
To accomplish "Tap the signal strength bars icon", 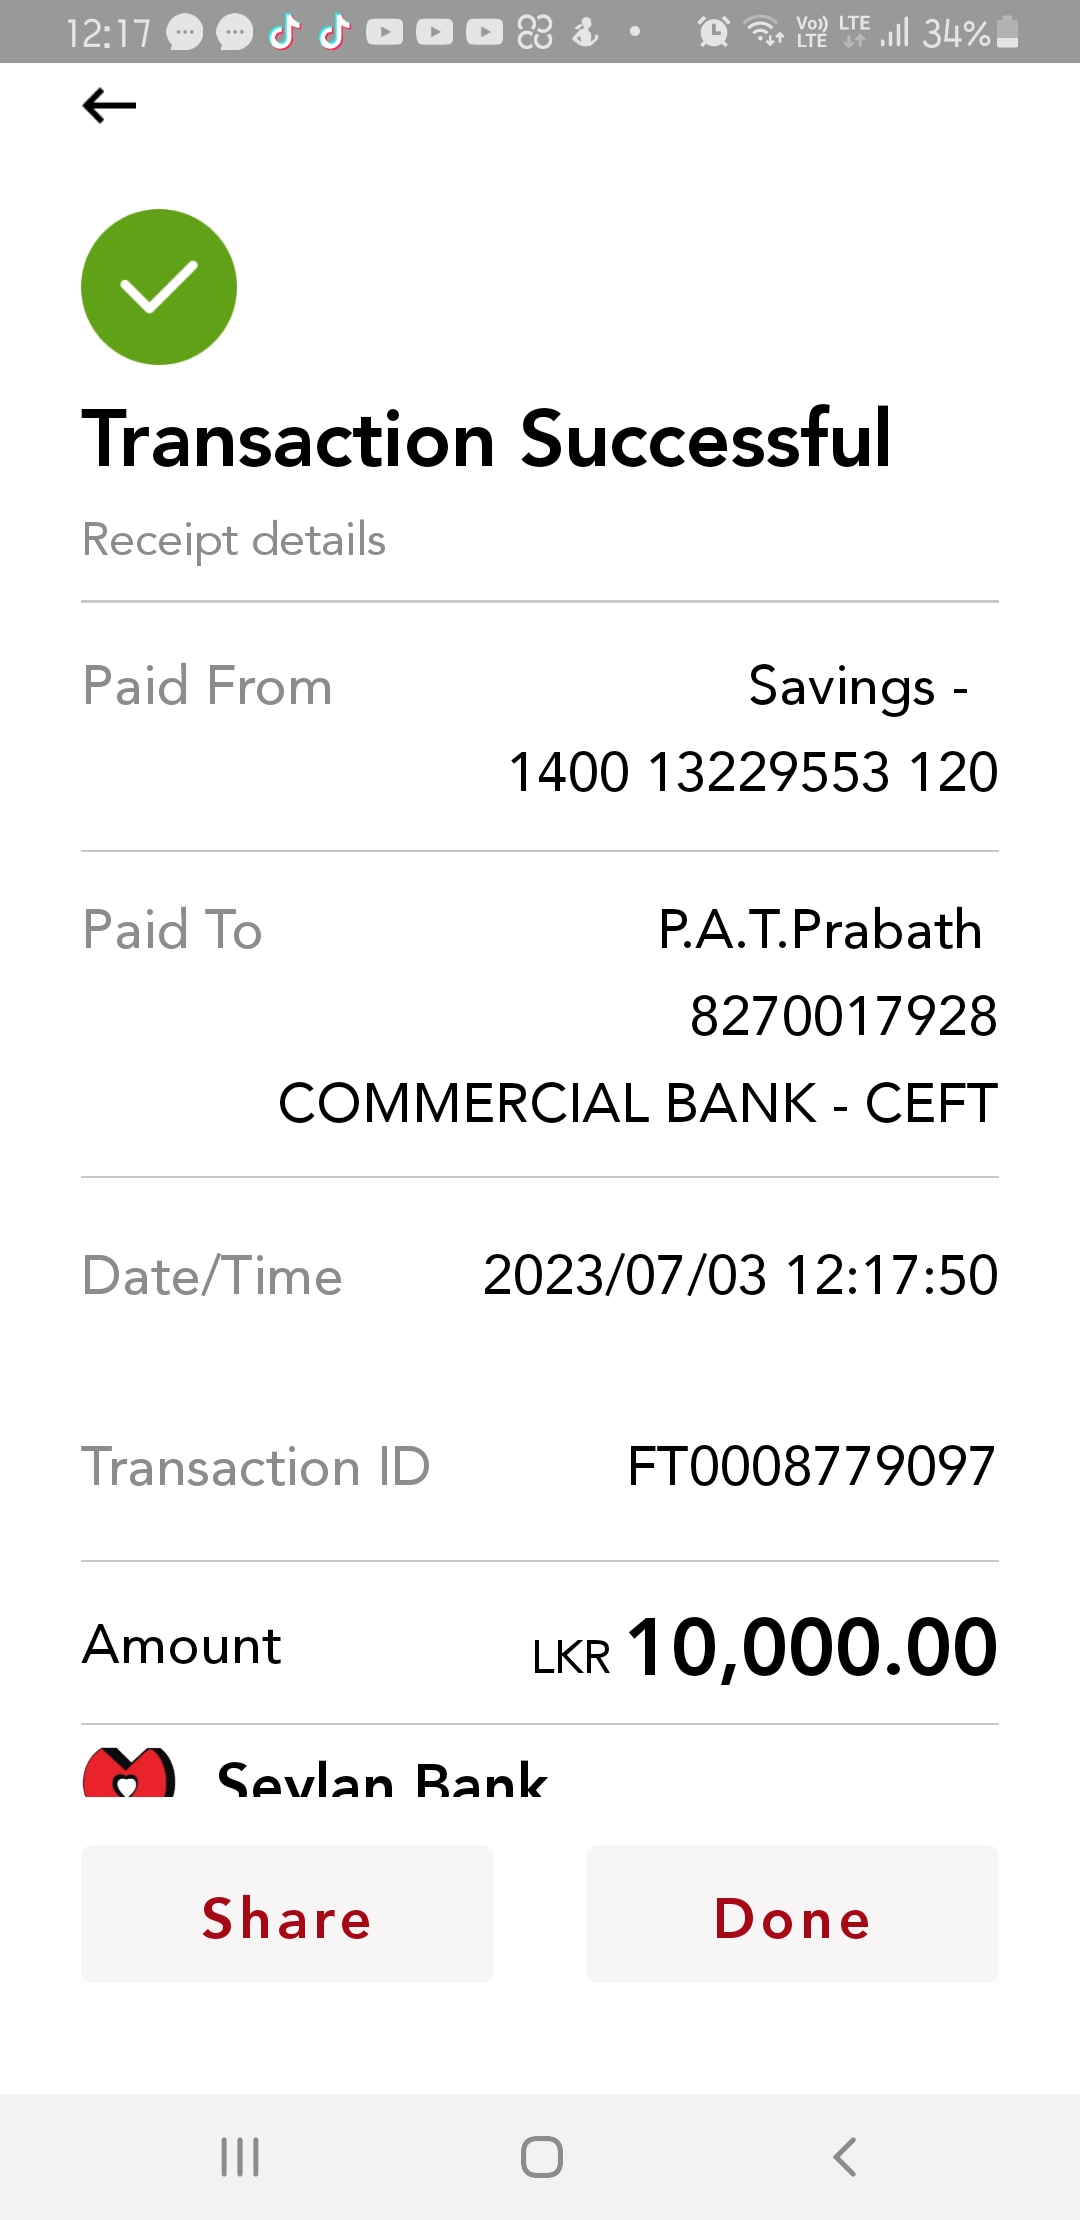I will coord(895,34).
